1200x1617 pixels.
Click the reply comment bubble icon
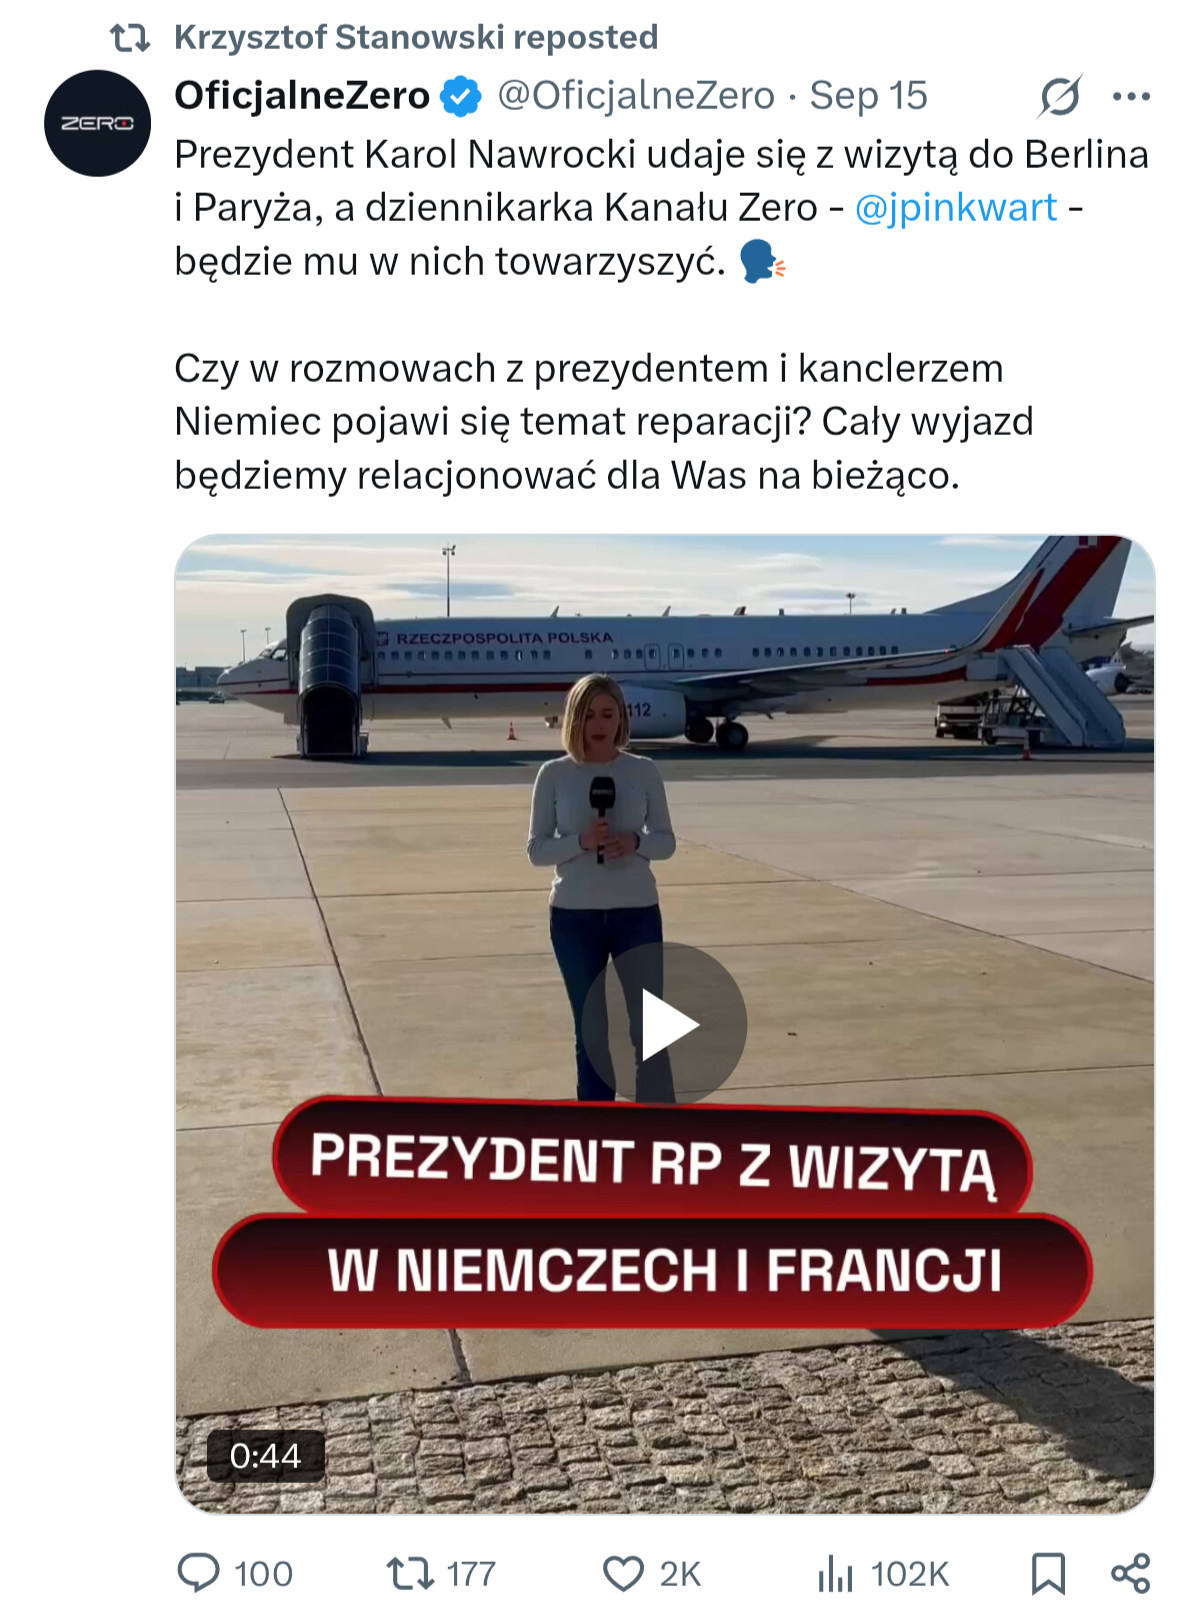[x=198, y=1573]
